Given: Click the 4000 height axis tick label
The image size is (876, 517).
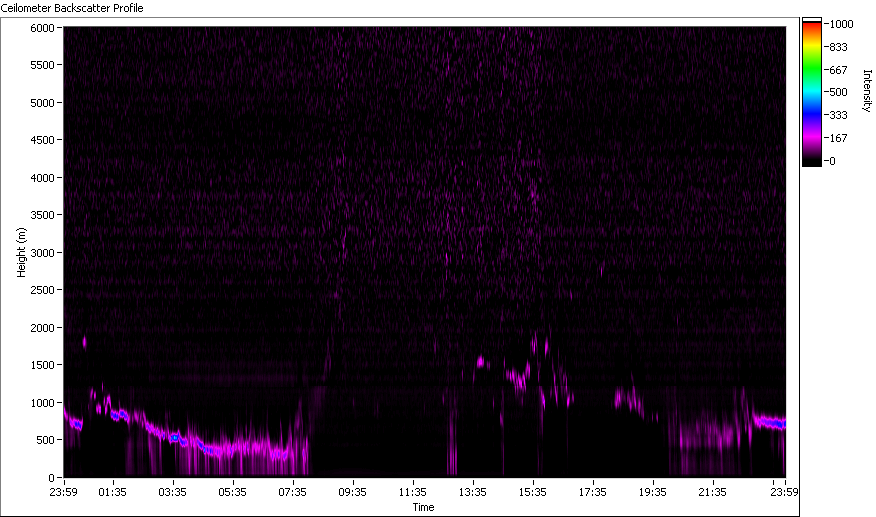Looking at the screenshot, I should [x=42, y=178].
